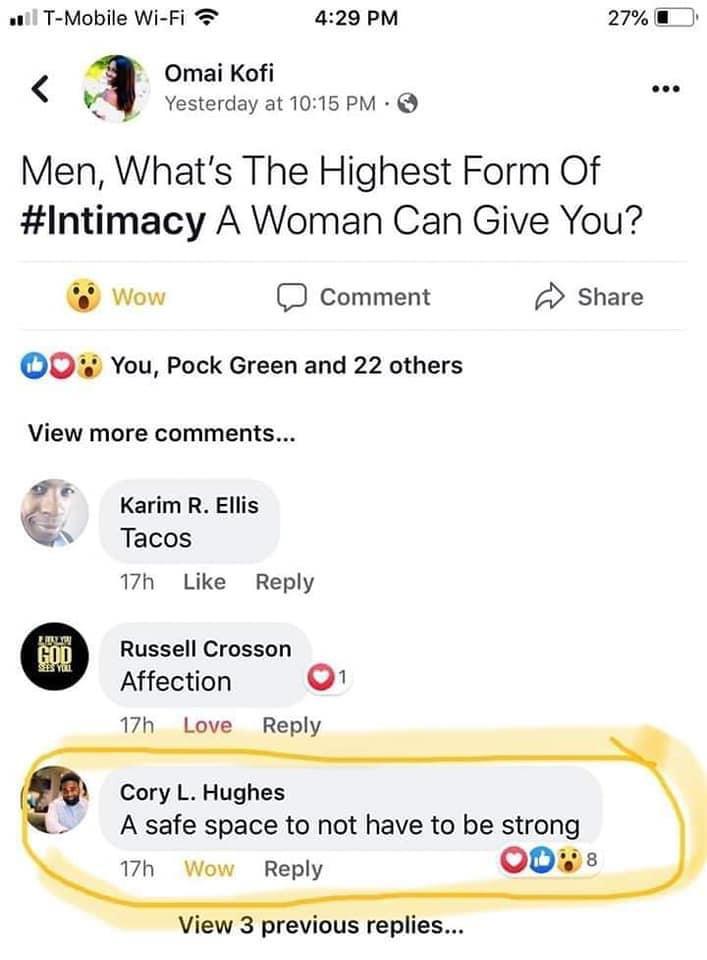Open the post reaction emoji summary icons
This screenshot has height=960, width=707.
[62, 366]
